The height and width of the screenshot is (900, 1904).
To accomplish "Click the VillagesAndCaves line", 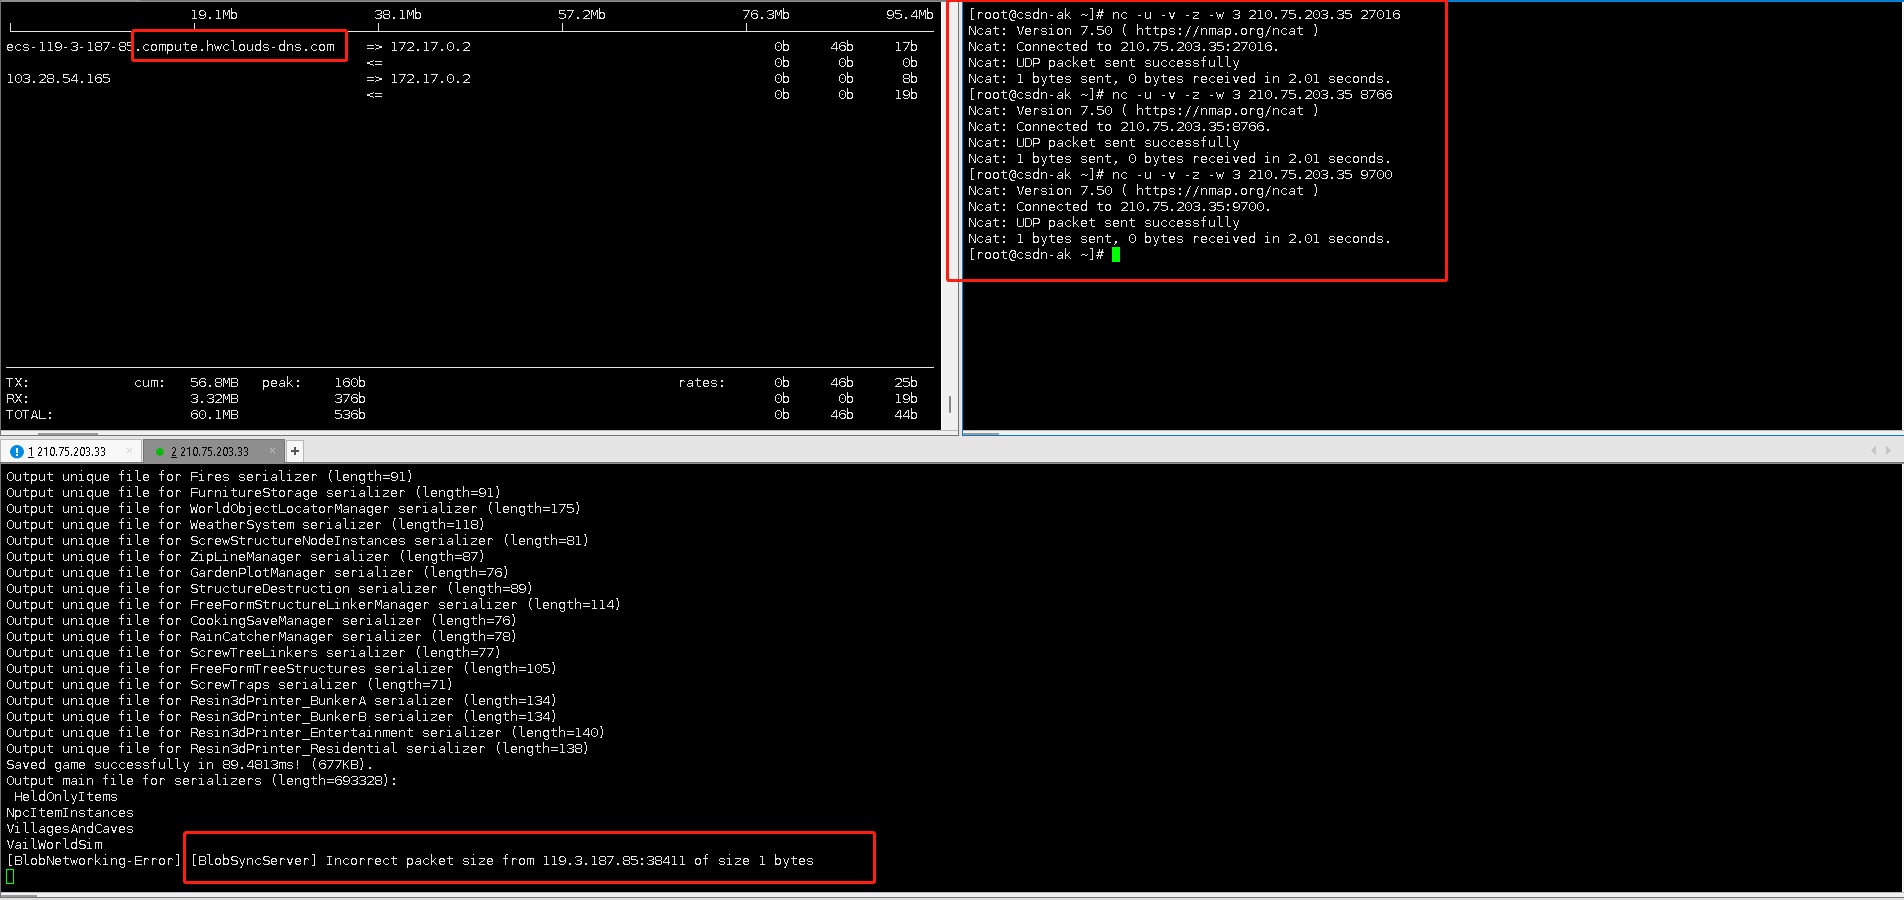I will click(69, 828).
